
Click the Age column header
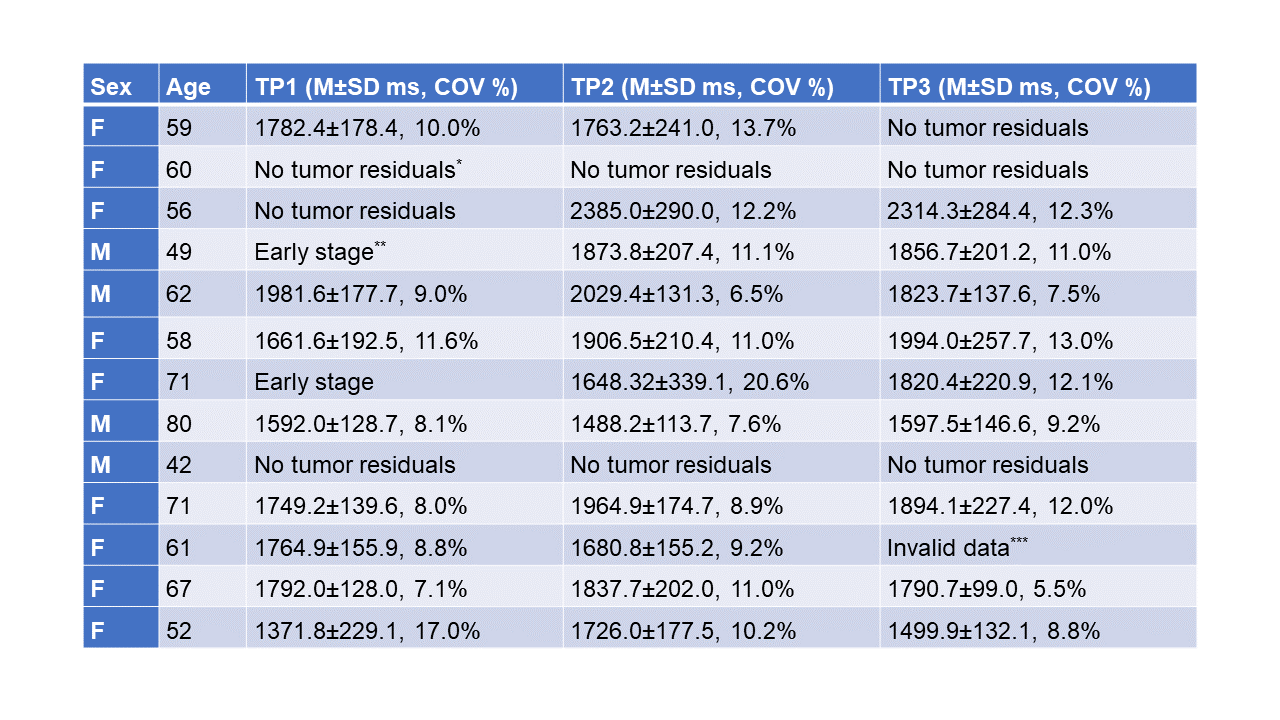[x=188, y=87]
